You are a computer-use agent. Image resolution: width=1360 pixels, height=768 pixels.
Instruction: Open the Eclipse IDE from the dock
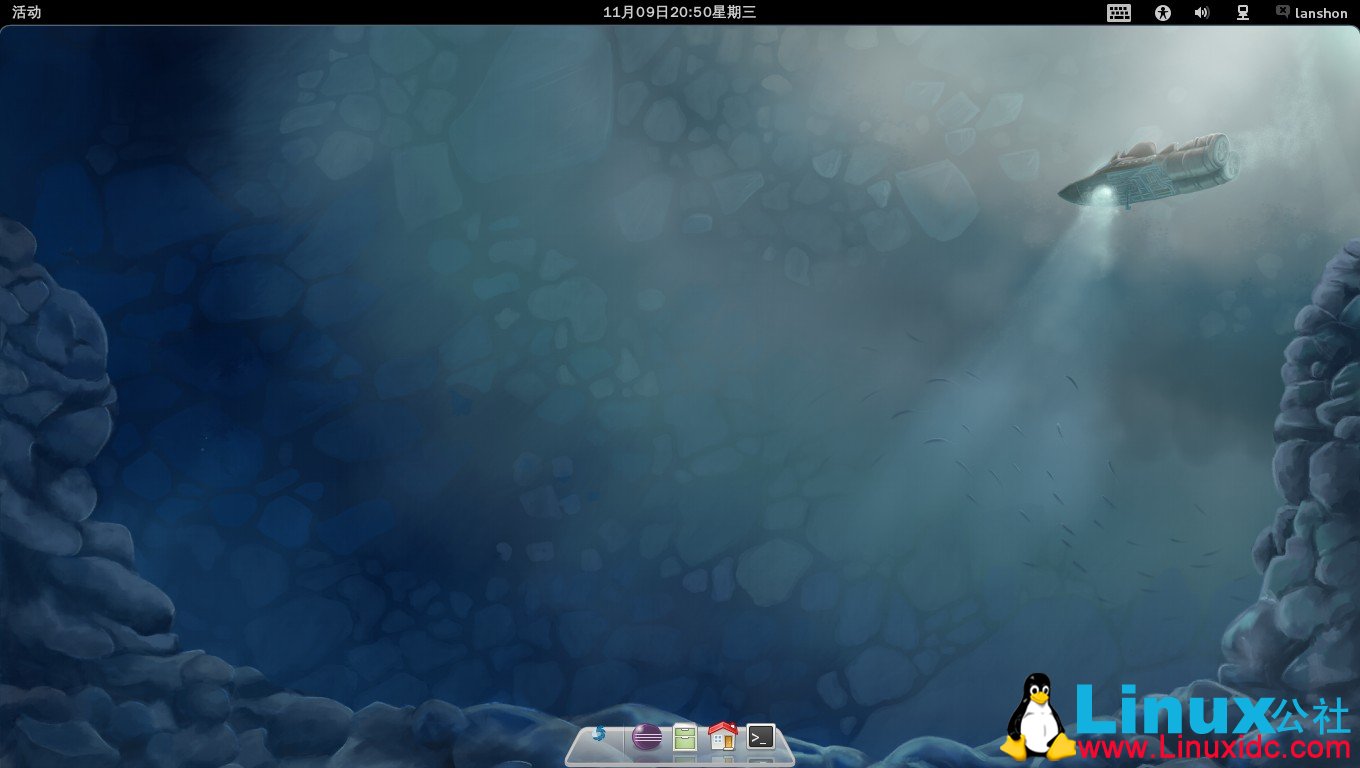(x=647, y=738)
